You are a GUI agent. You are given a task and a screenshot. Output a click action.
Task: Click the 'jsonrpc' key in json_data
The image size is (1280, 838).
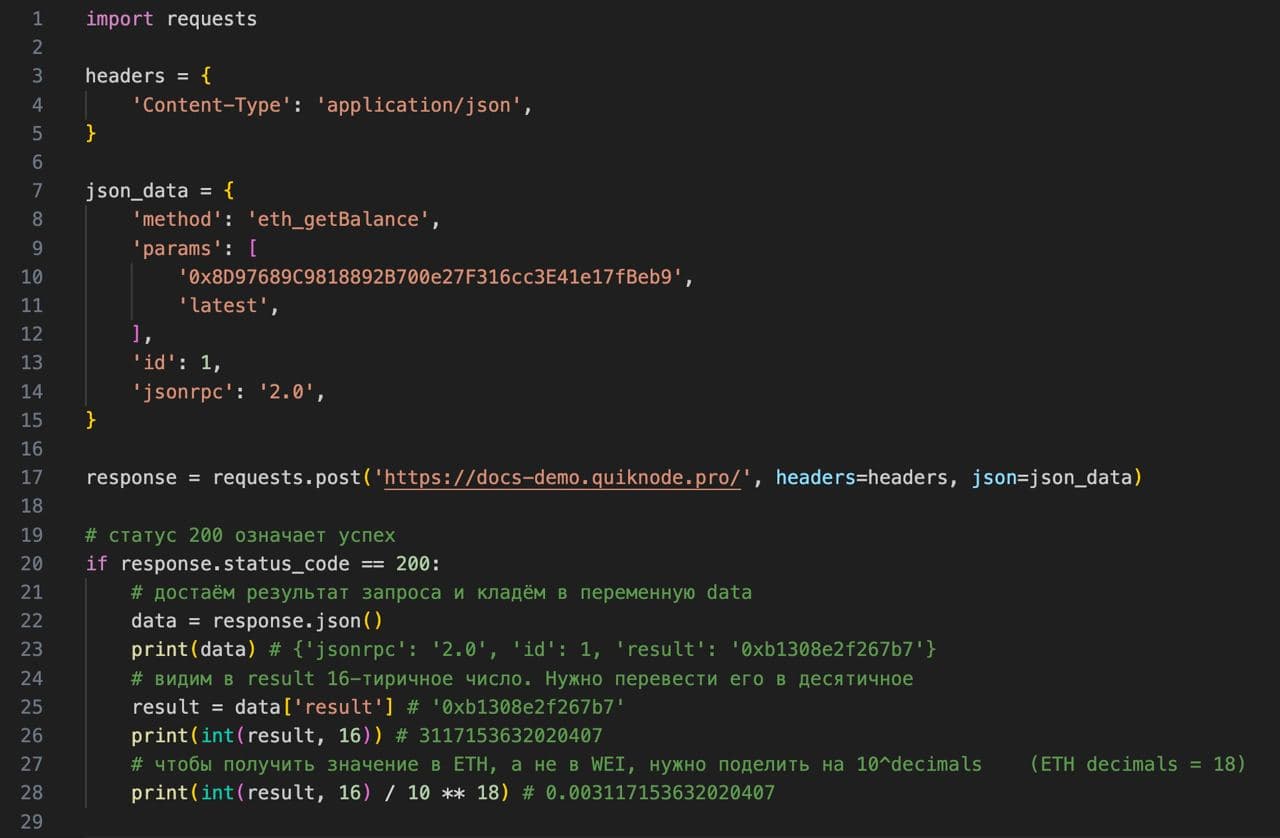[x=185, y=391]
